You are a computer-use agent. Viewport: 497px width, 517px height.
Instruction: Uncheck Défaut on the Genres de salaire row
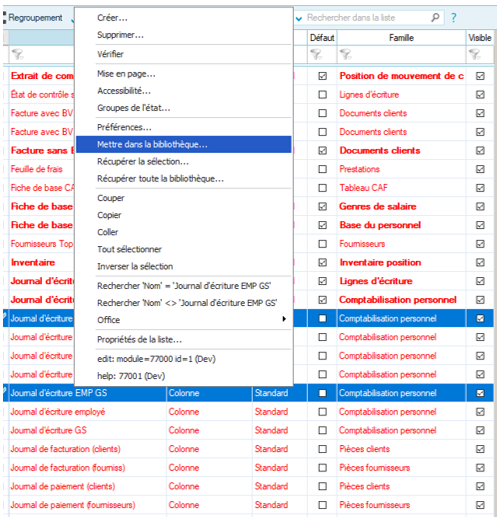pos(322,206)
